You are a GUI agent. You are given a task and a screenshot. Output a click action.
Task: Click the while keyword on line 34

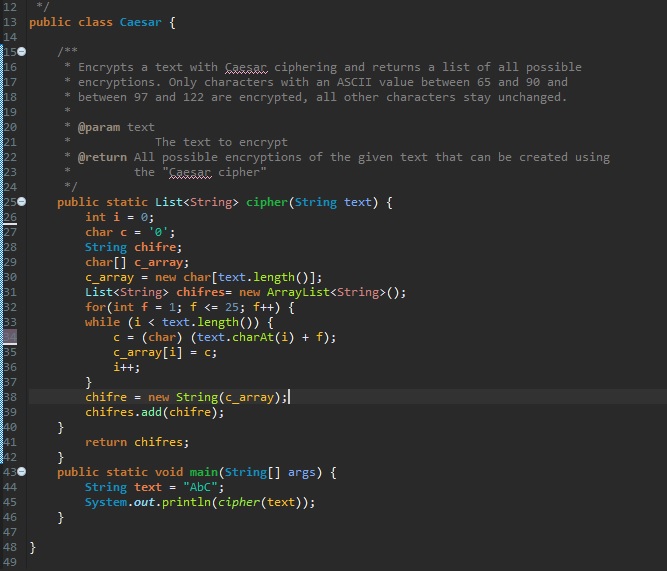click(x=102, y=322)
